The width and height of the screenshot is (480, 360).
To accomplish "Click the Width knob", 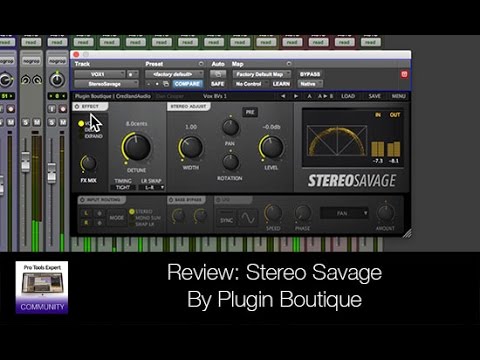I will point(191,147).
